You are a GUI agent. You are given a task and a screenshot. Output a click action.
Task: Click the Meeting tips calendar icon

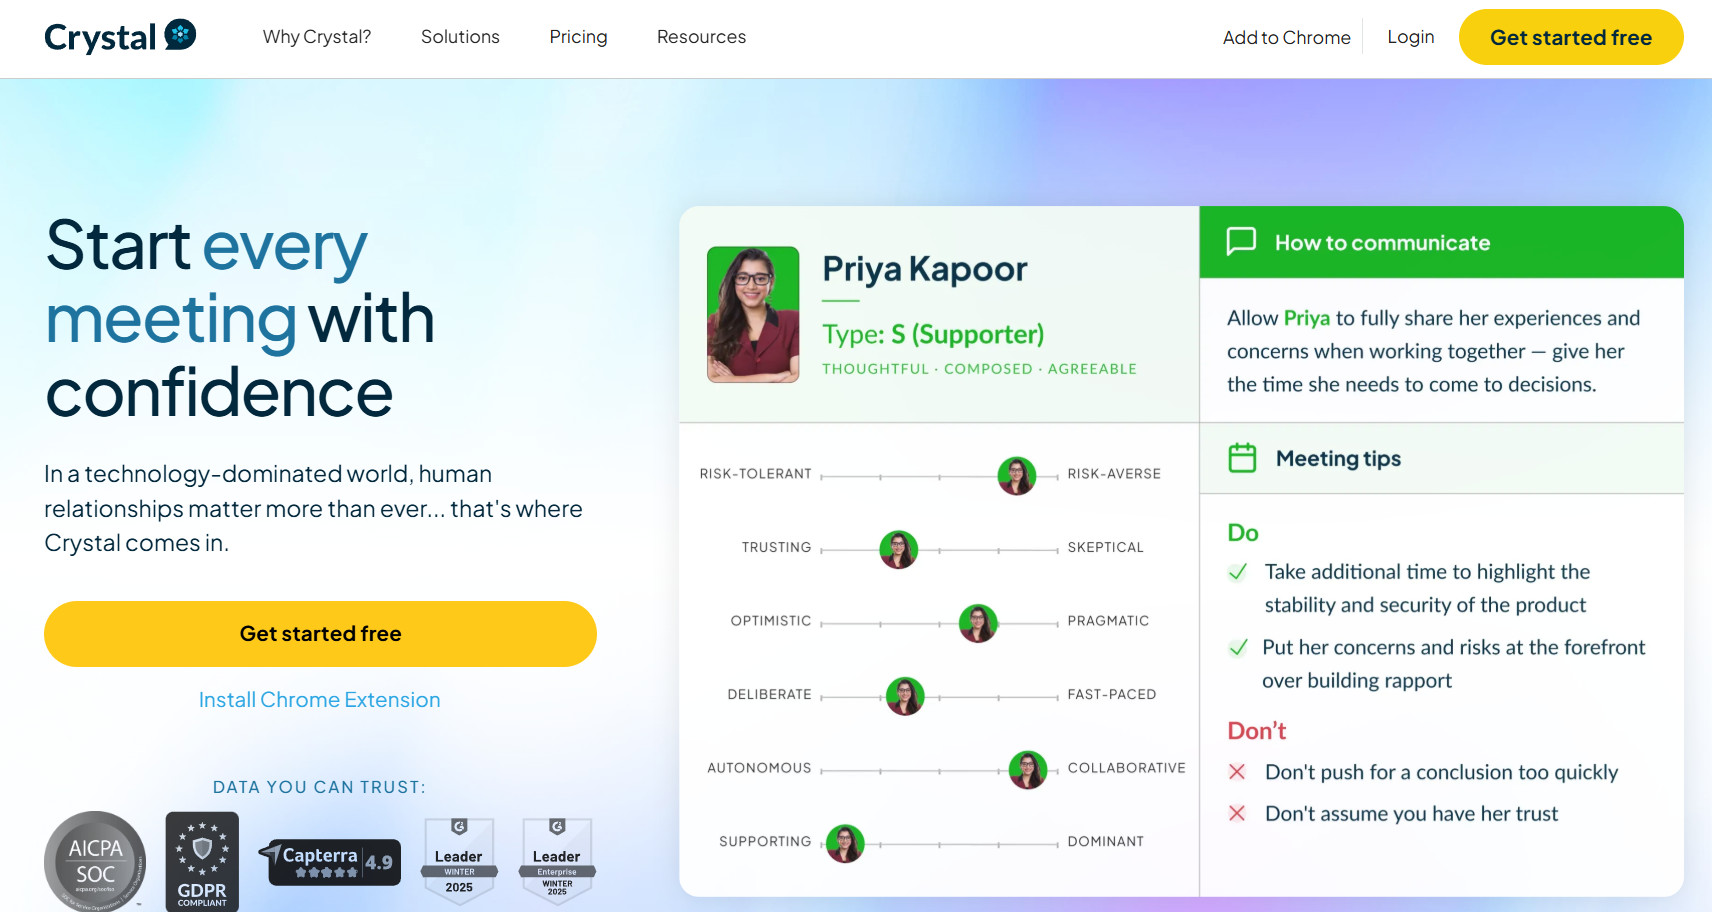(1242, 458)
